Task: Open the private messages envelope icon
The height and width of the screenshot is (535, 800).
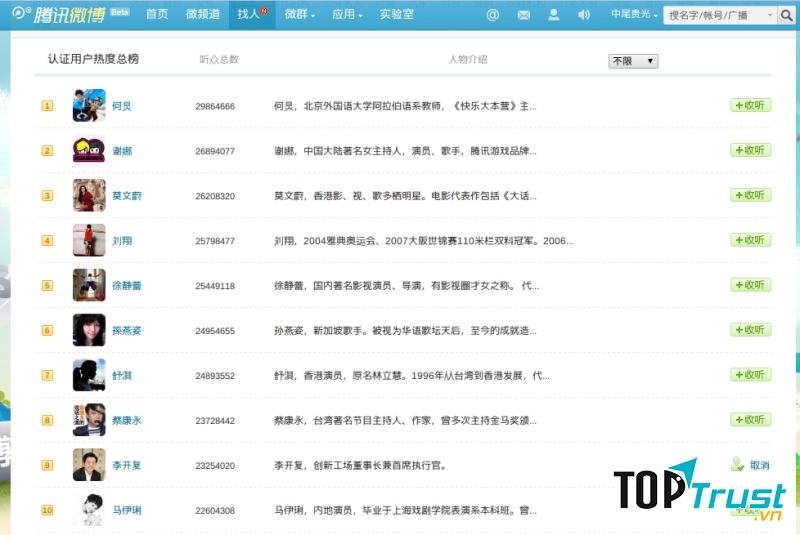Action: [523, 15]
